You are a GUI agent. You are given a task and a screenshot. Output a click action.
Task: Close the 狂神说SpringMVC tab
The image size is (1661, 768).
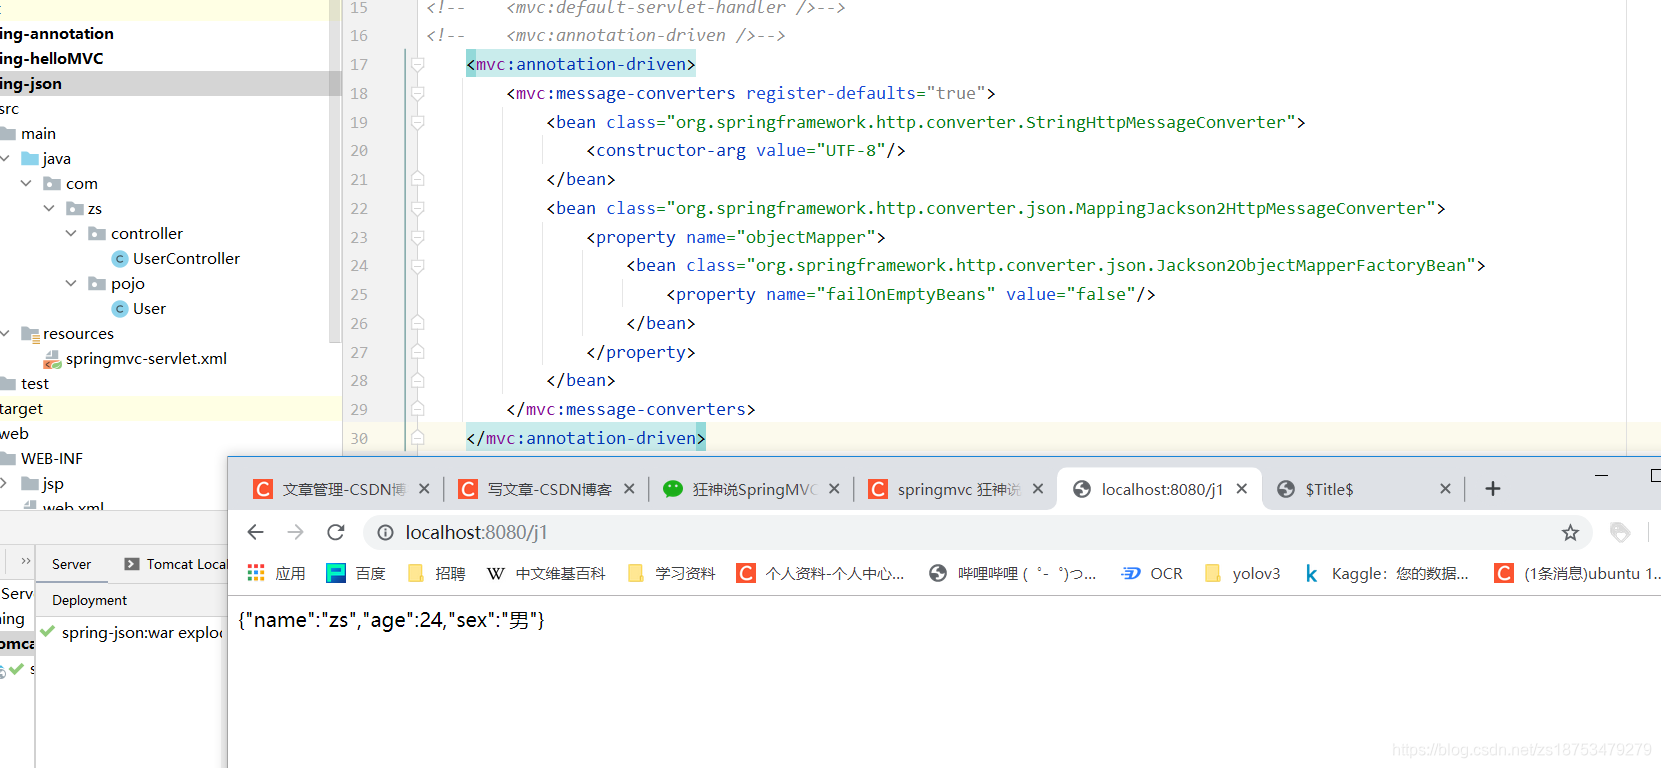[x=834, y=489]
